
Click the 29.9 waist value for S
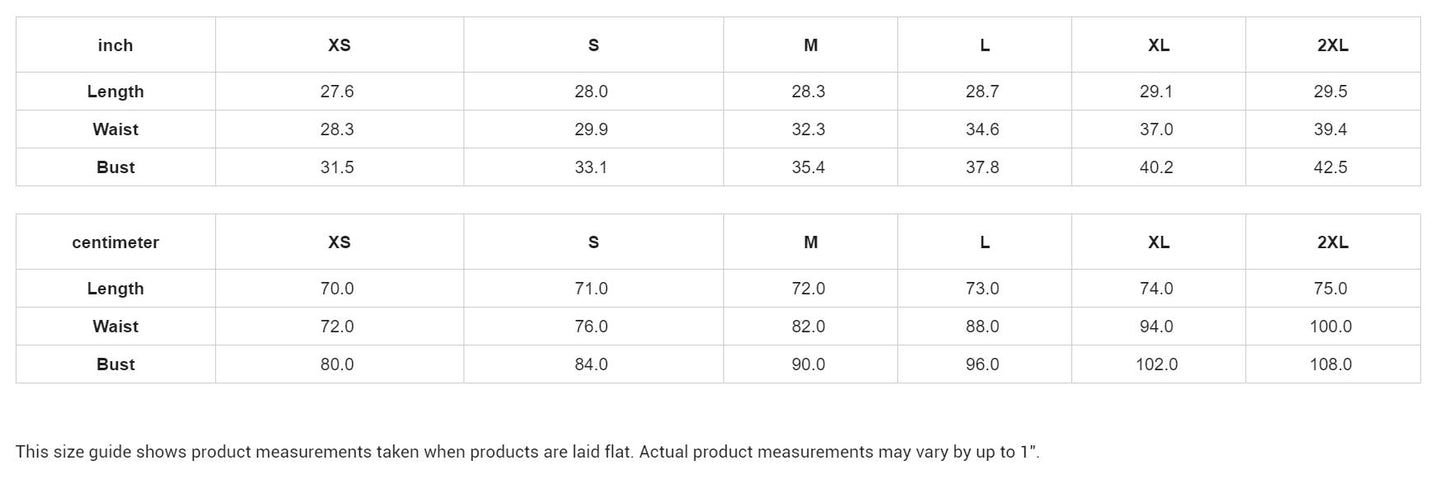[x=591, y=129]
